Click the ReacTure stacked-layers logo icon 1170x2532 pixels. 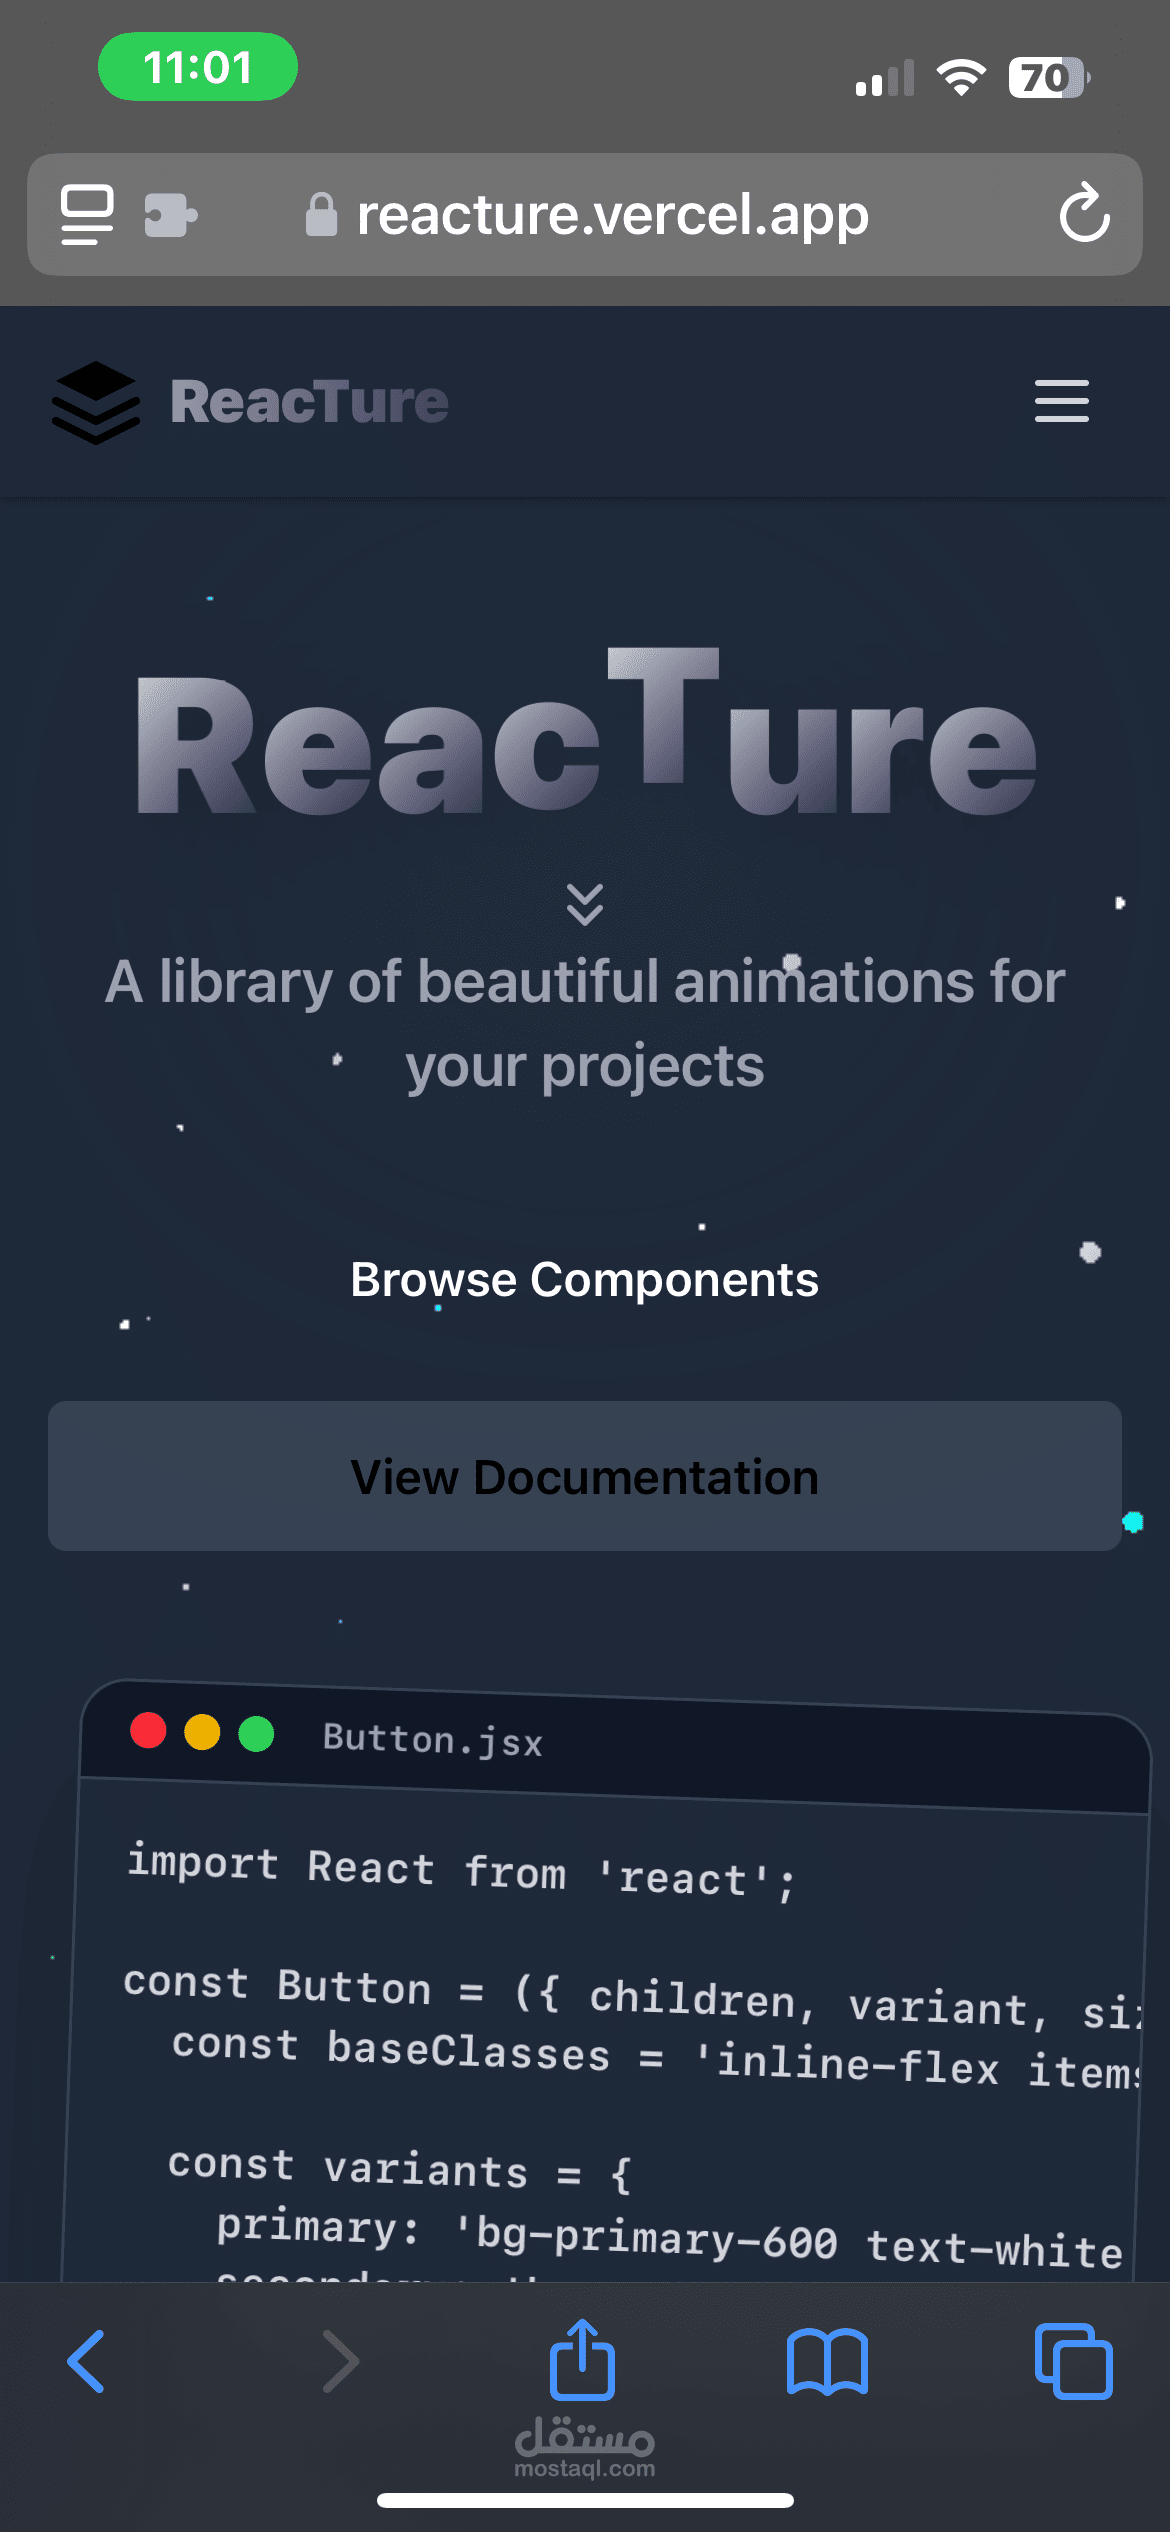(96, 402)
